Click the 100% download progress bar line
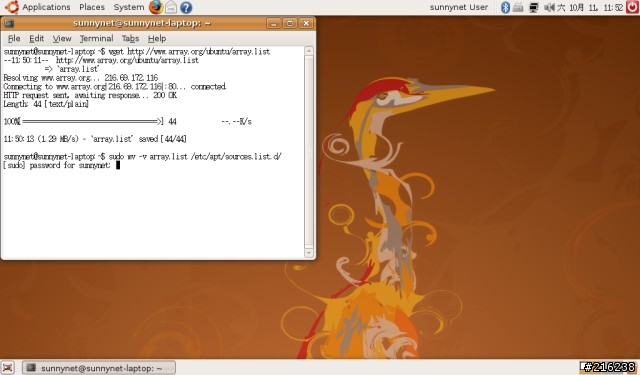Image resolution: width=640 pixels, height=375 pixels. (127, 122)
